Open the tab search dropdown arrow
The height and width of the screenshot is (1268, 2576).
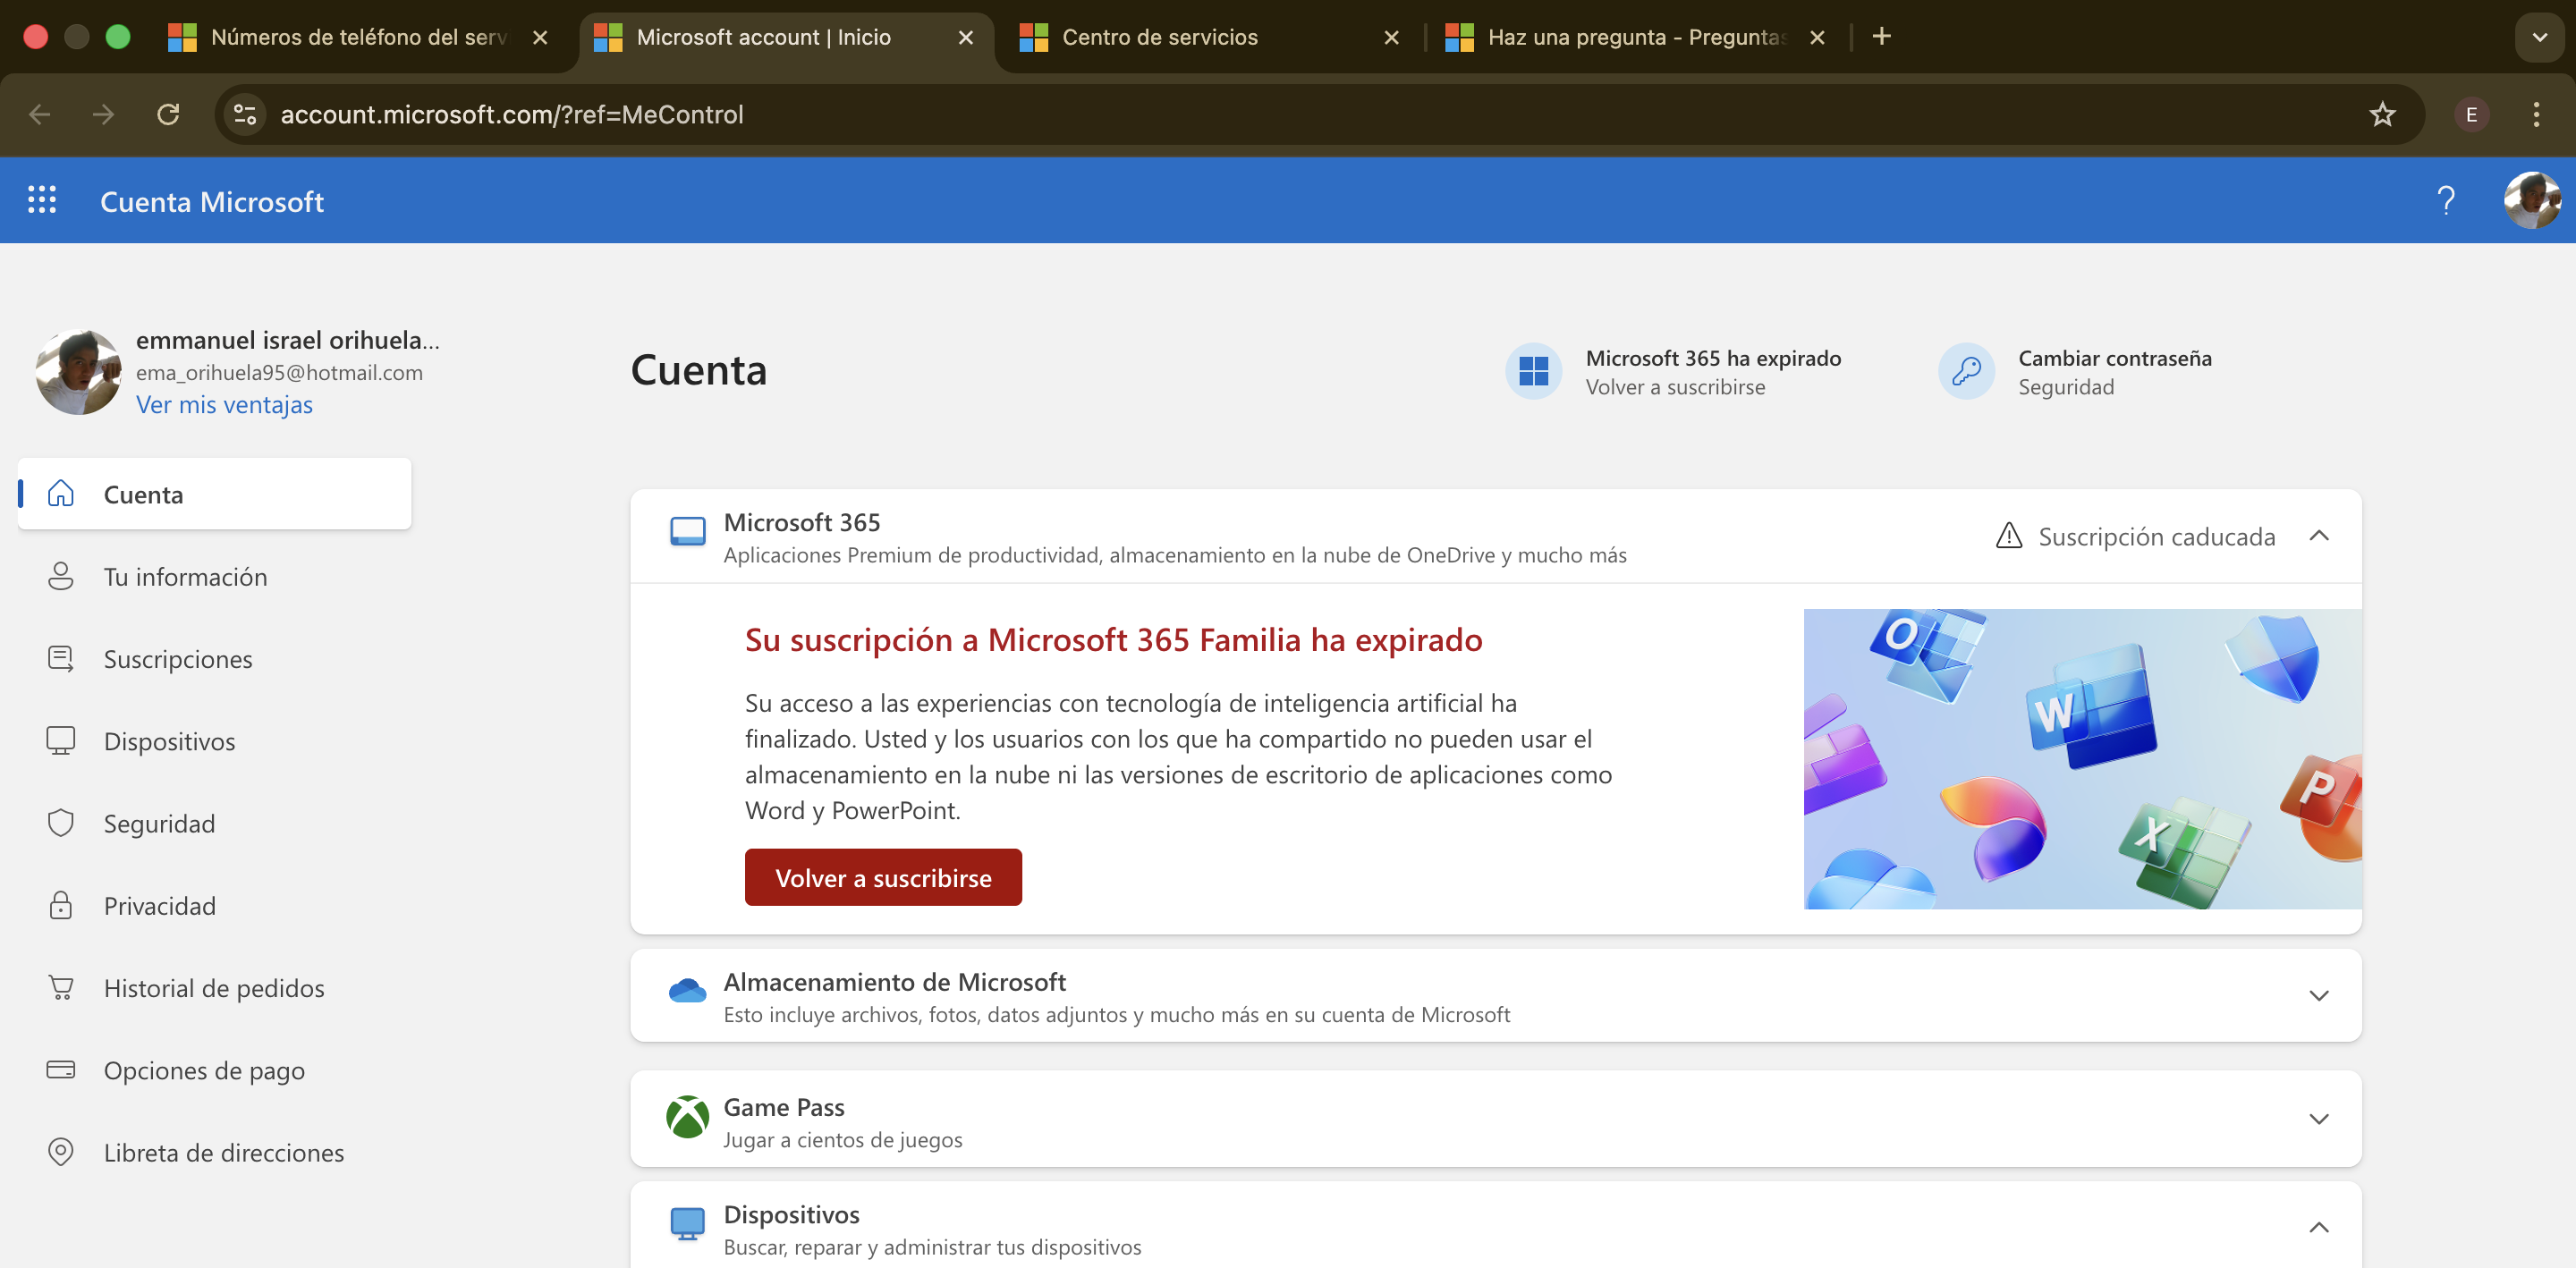point(2539,37)
